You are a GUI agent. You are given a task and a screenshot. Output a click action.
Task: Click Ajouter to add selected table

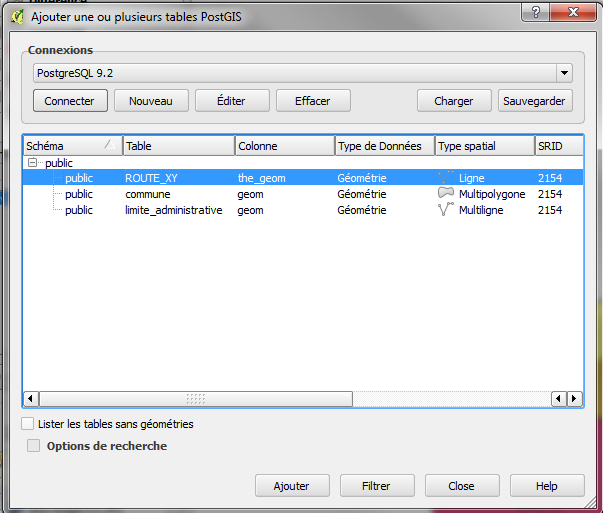(x=291, y=486)
